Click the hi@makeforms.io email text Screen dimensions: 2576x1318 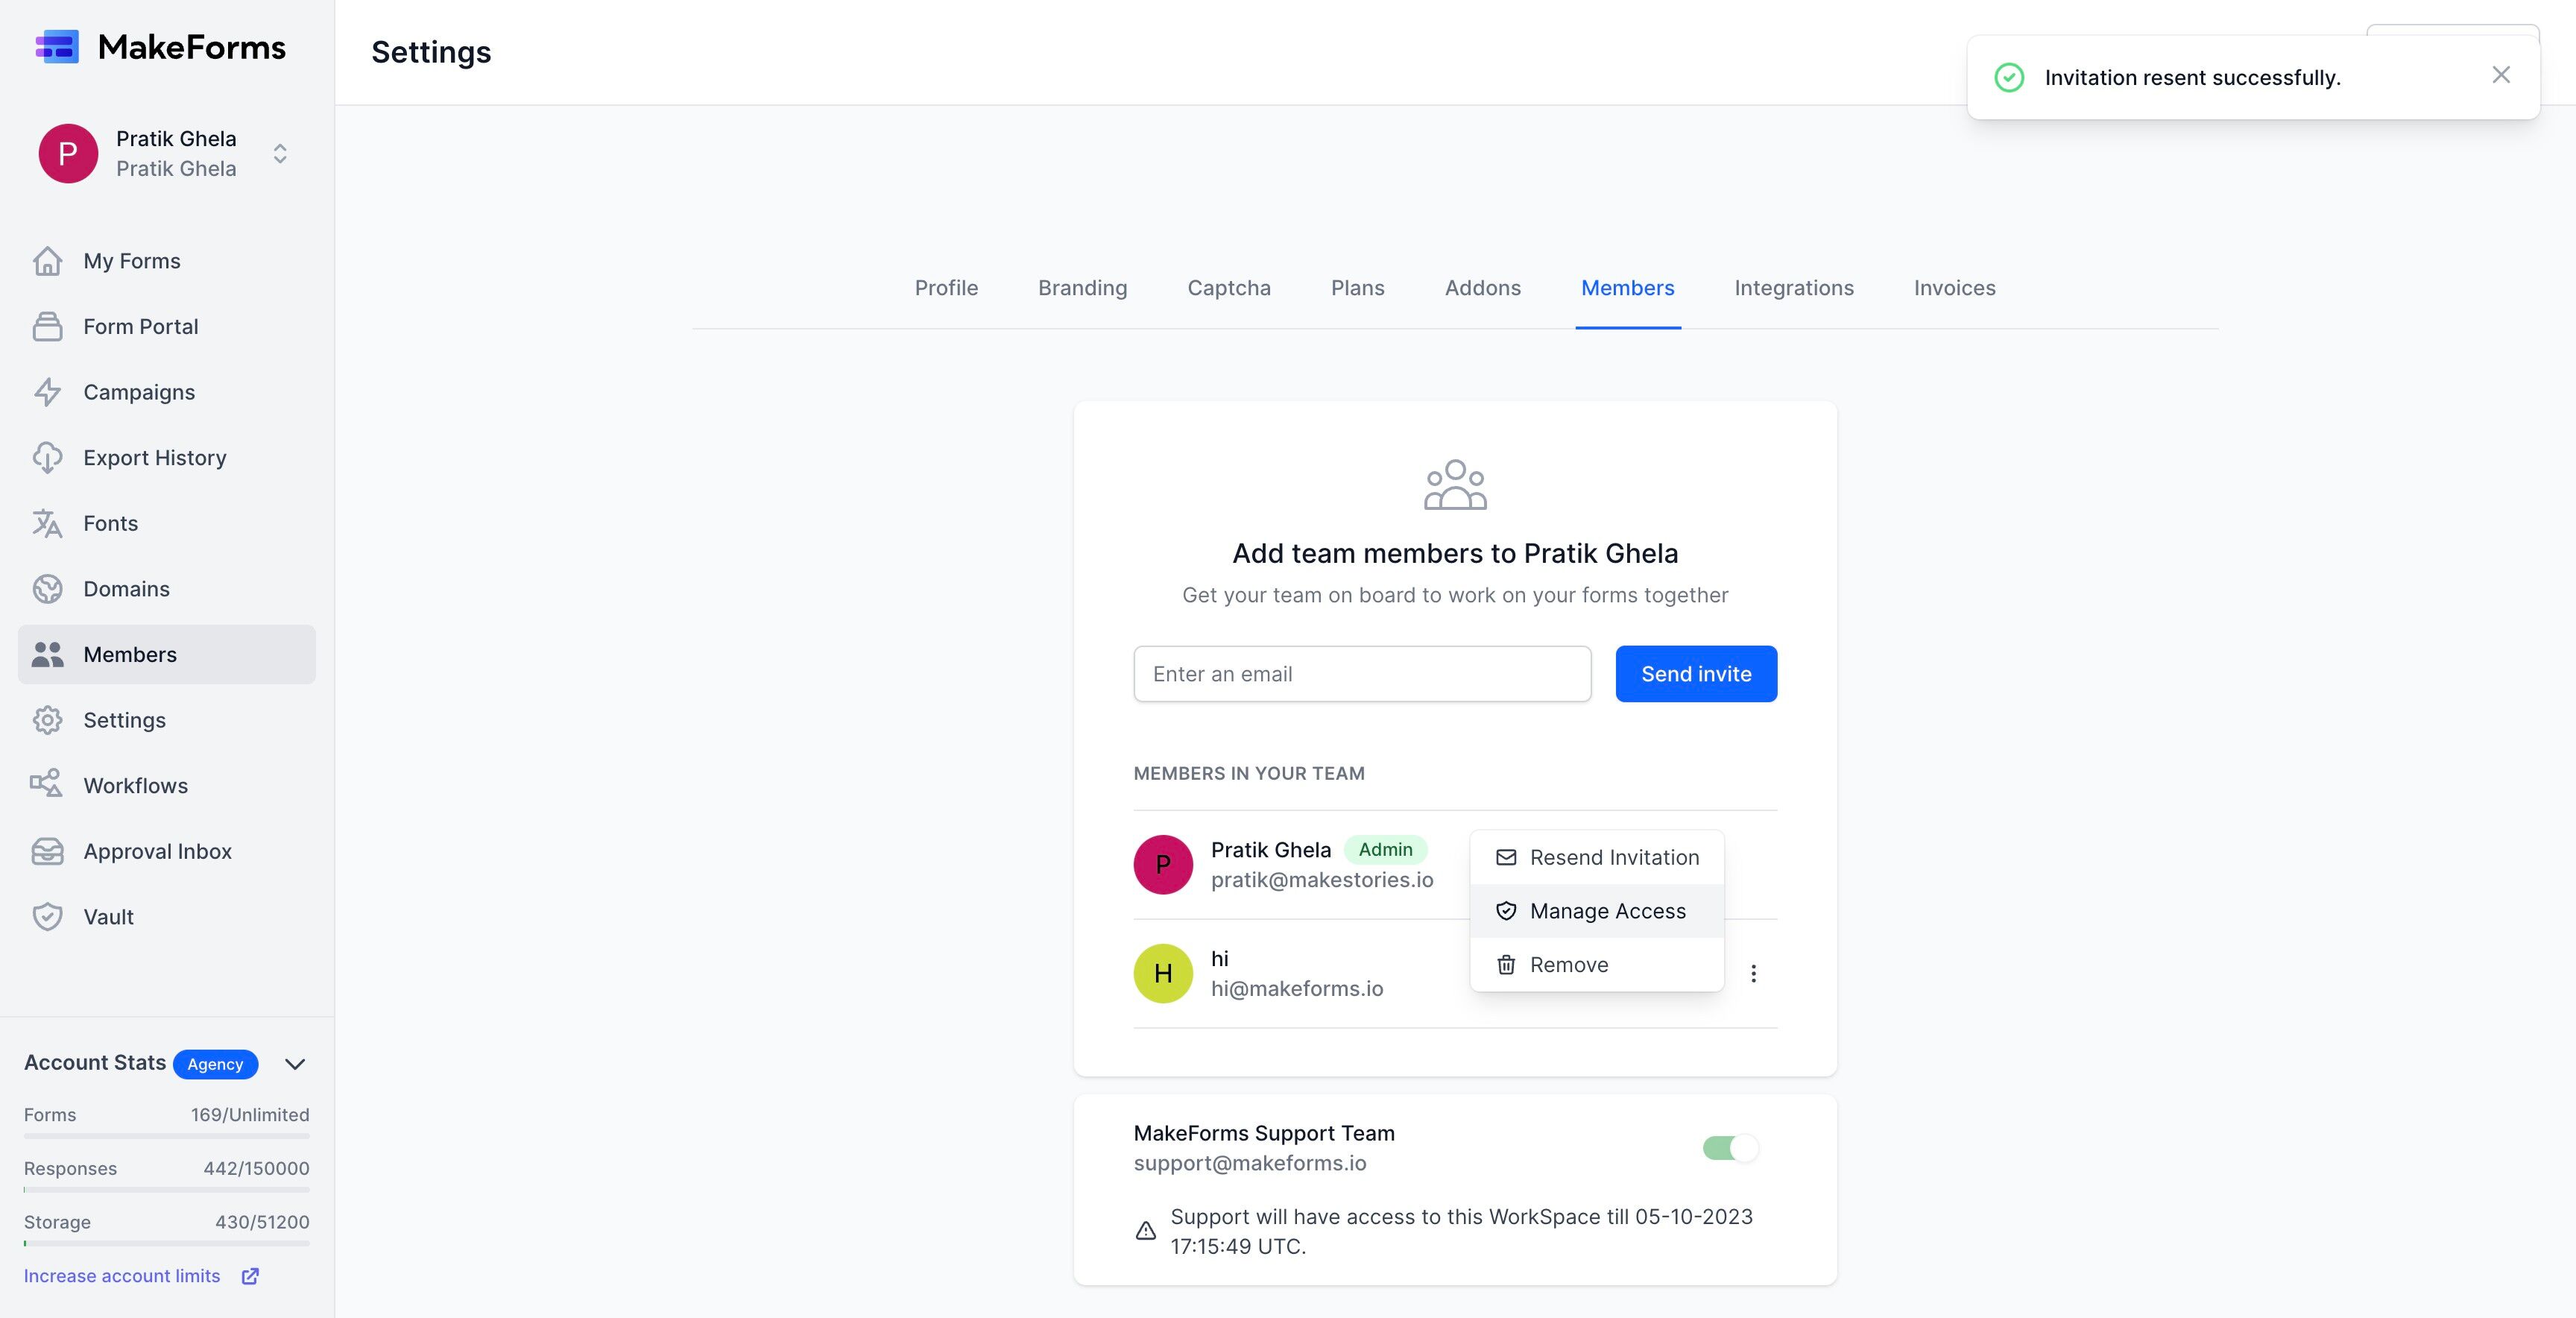(x=1297, y=989)
